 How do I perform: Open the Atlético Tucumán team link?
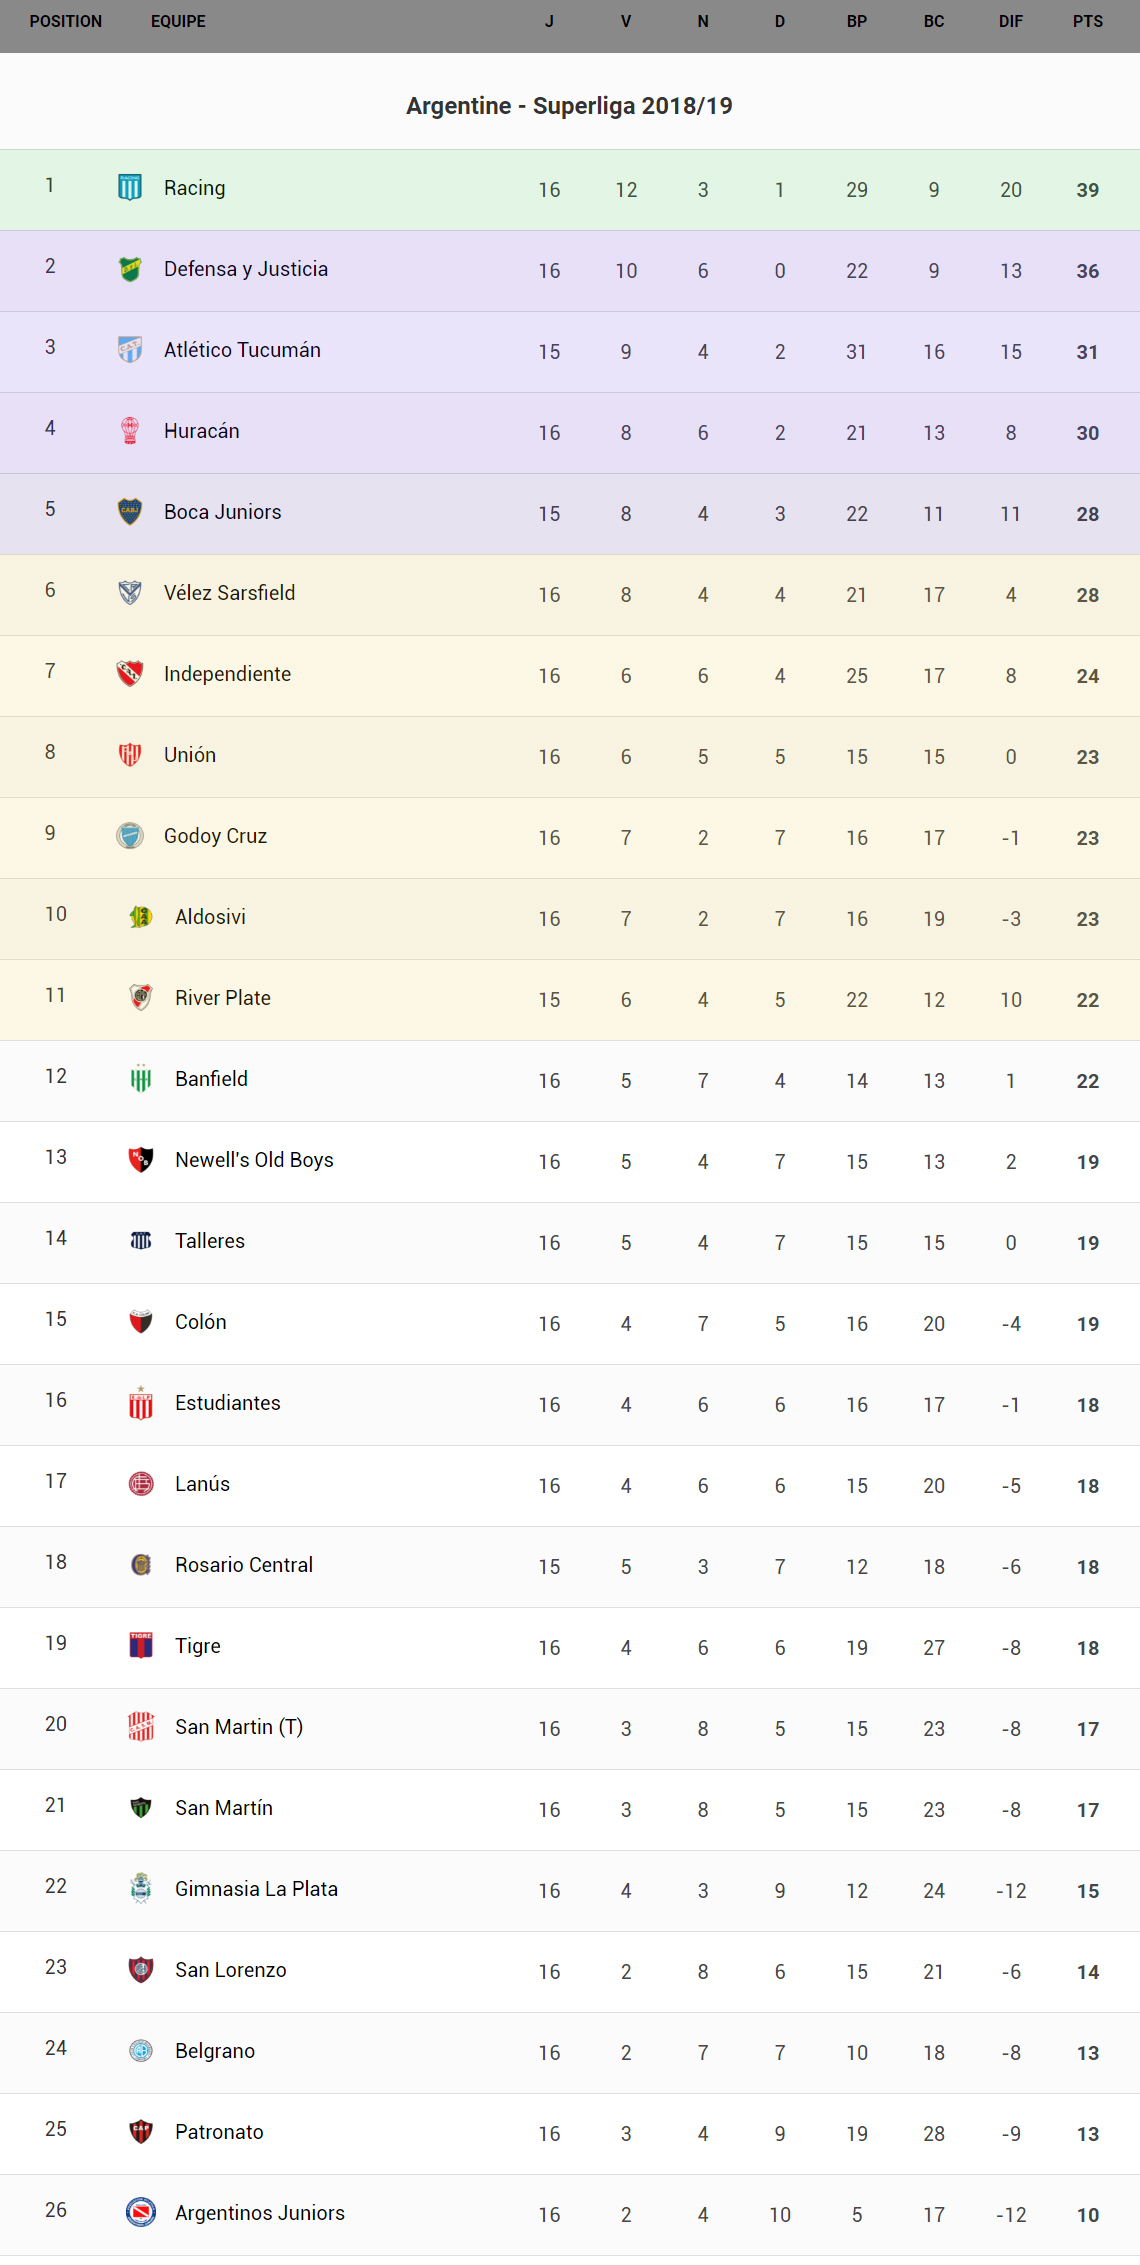point(242,350)
